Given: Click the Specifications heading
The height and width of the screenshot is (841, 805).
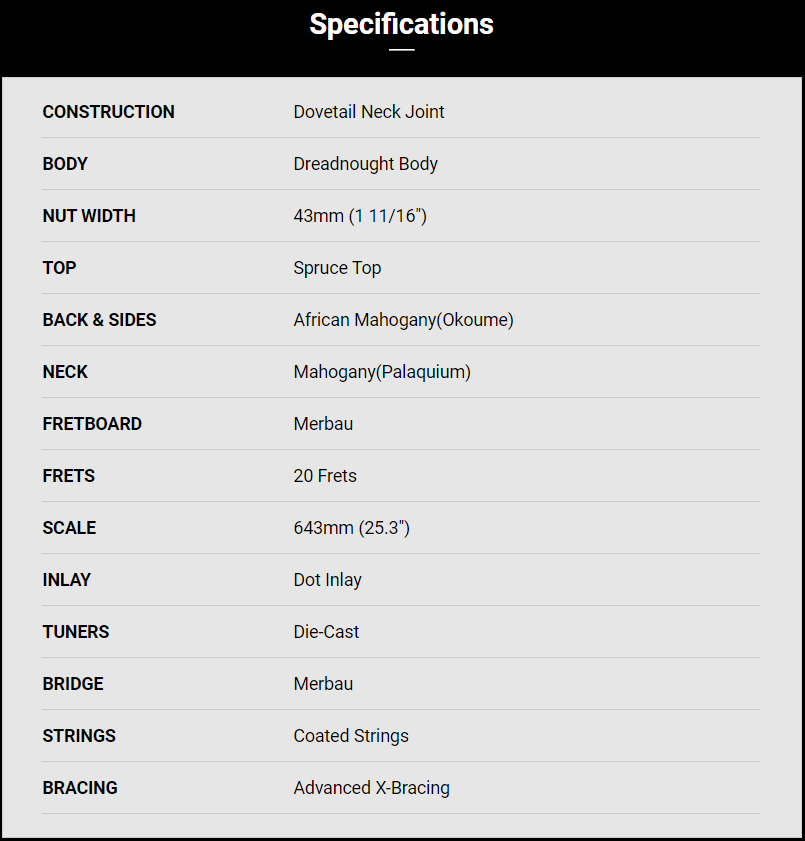Looking at the screenshot, I should 401,24.
